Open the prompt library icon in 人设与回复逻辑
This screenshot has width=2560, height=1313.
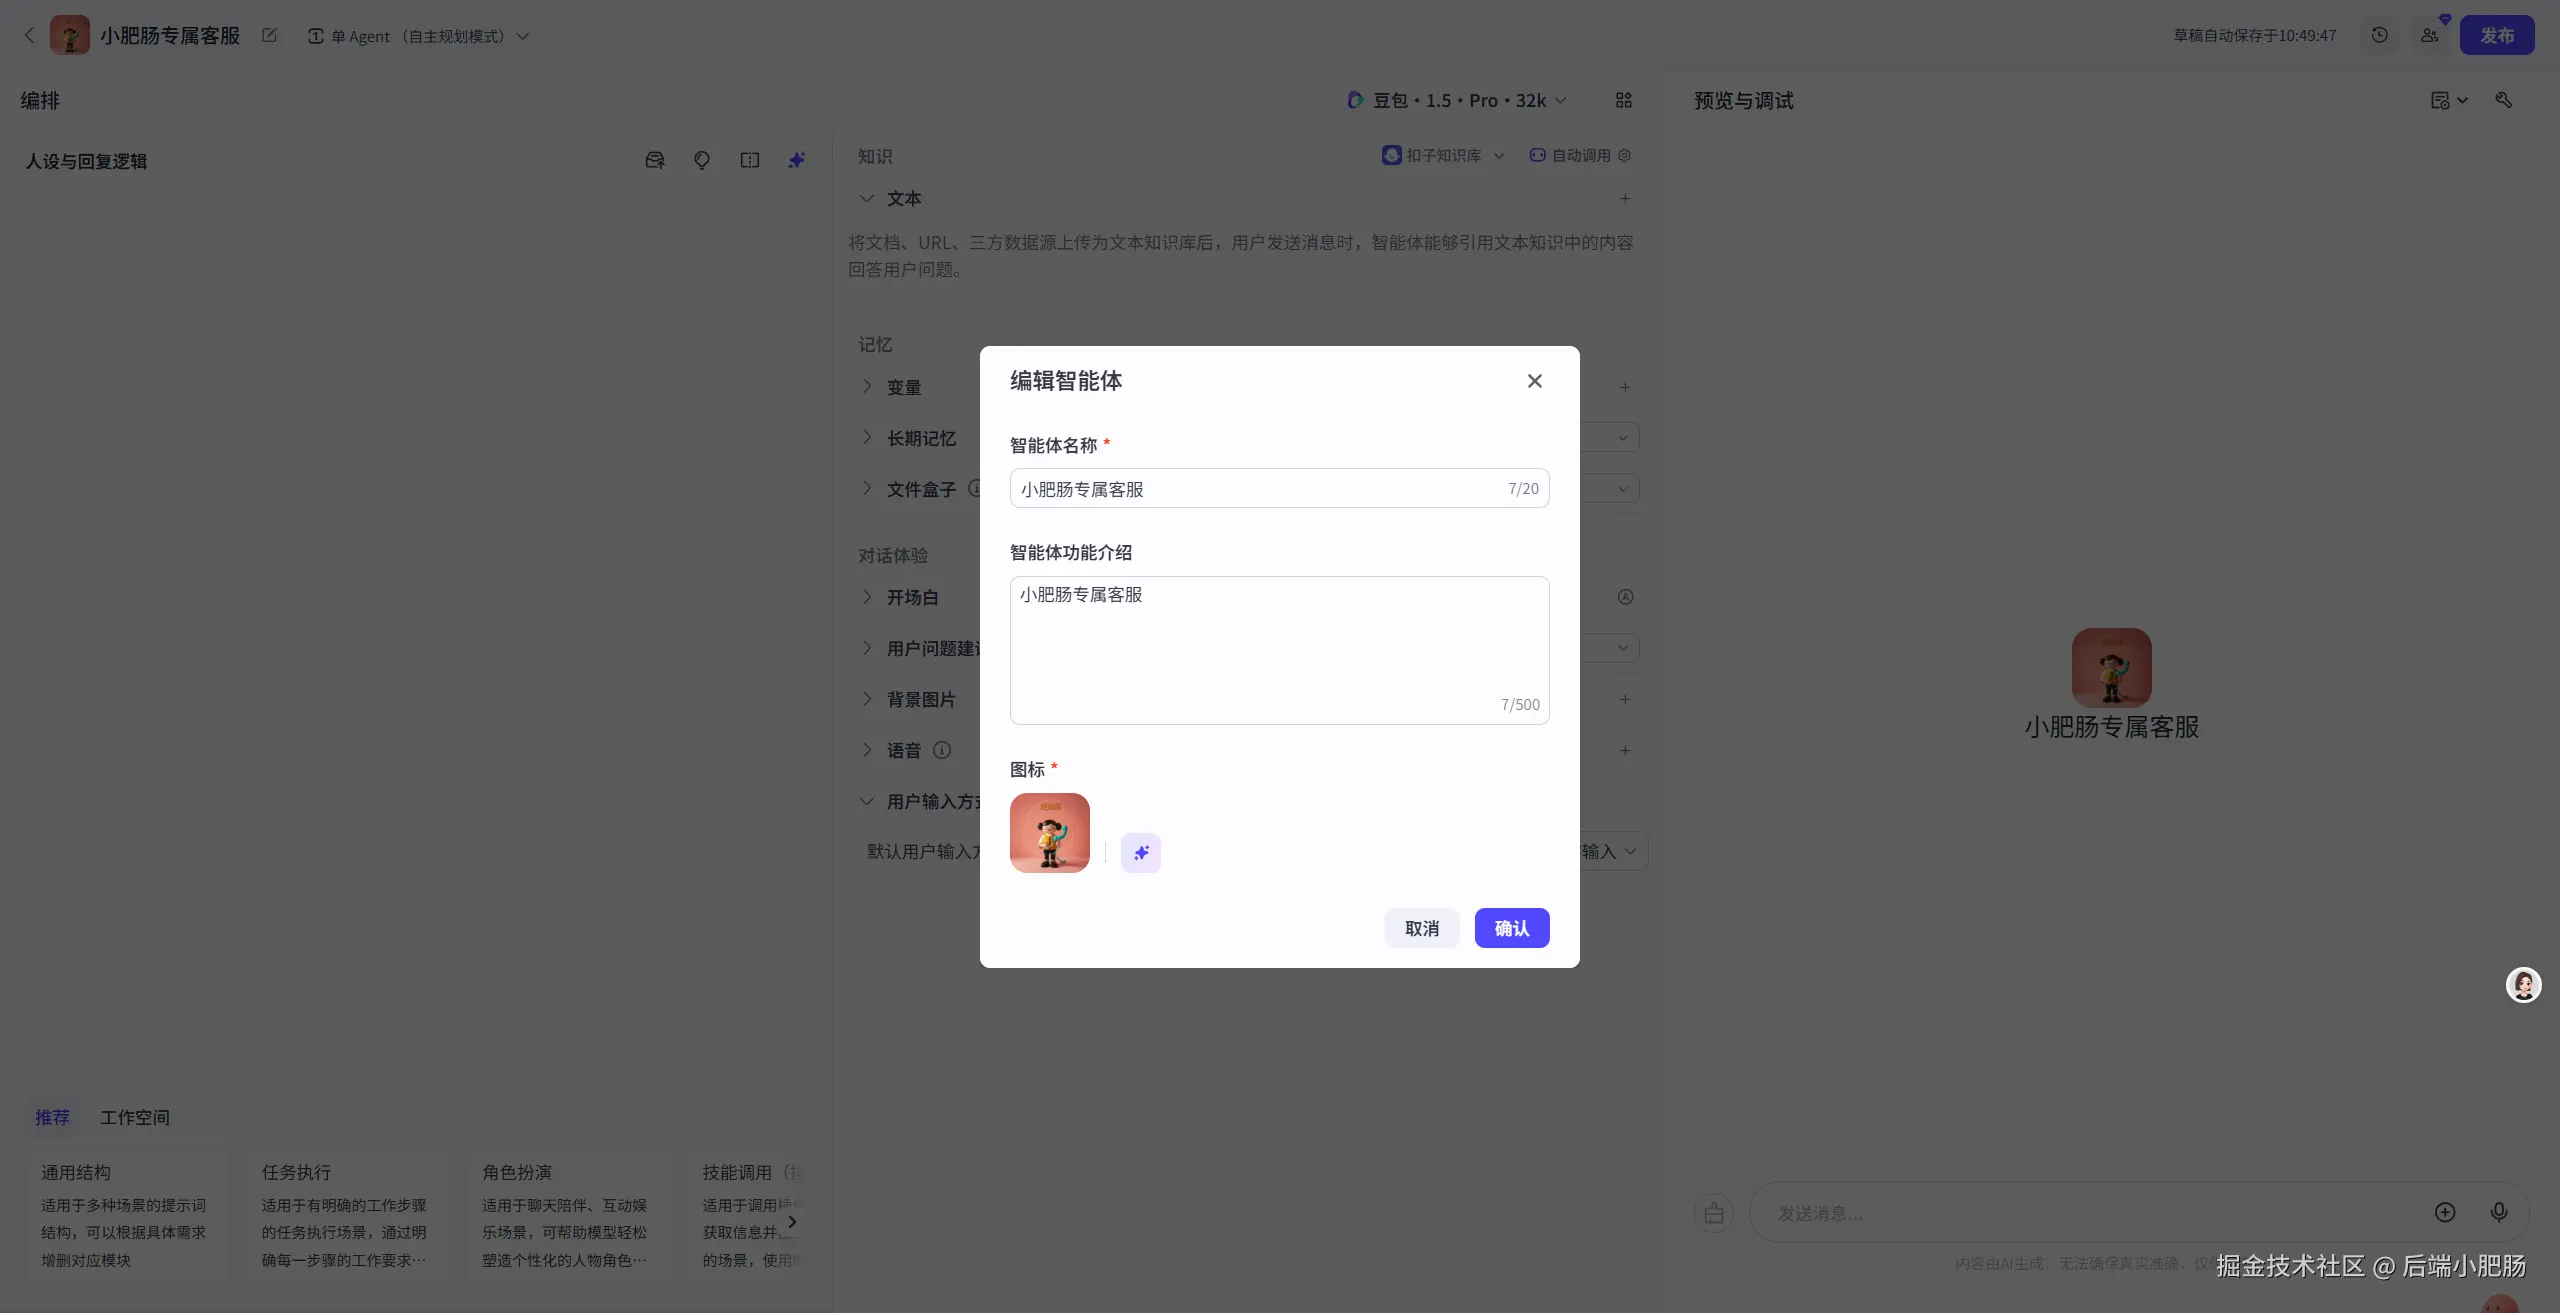tap(654, 160)
